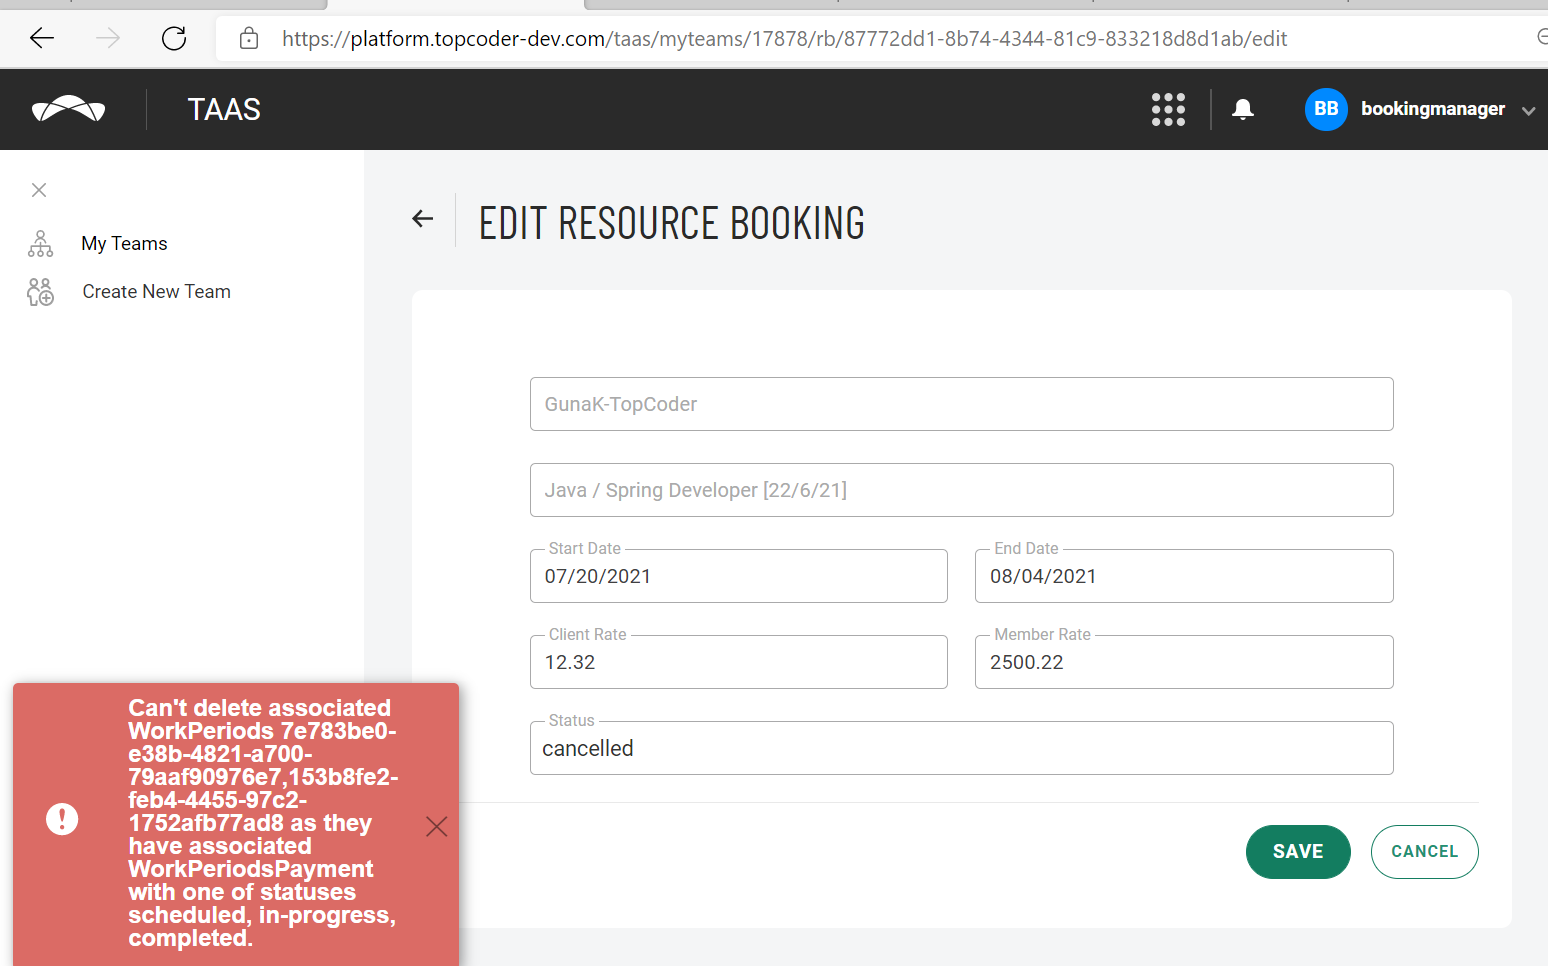Select the End Date field
1548x966 pixels.
(1183, 576)
